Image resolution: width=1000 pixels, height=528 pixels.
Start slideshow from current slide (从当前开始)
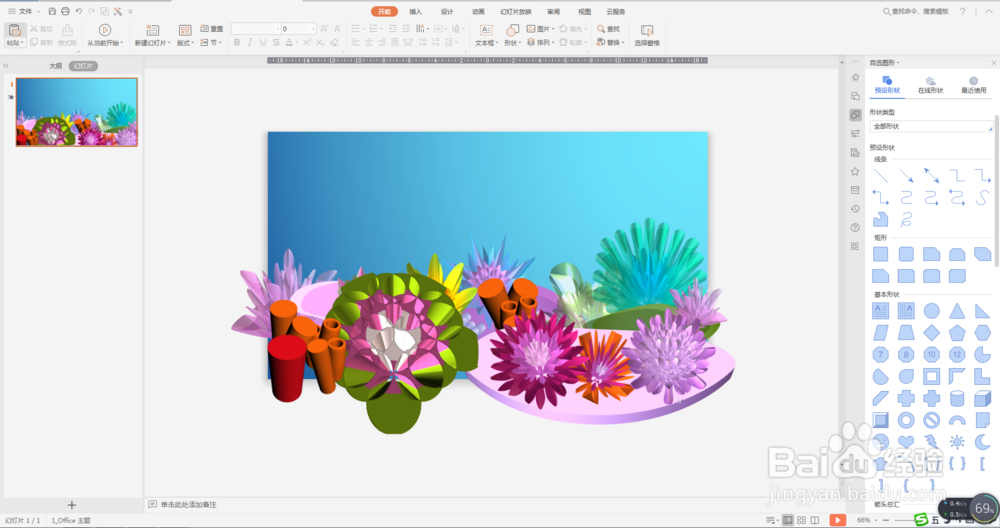coord(105,34)
